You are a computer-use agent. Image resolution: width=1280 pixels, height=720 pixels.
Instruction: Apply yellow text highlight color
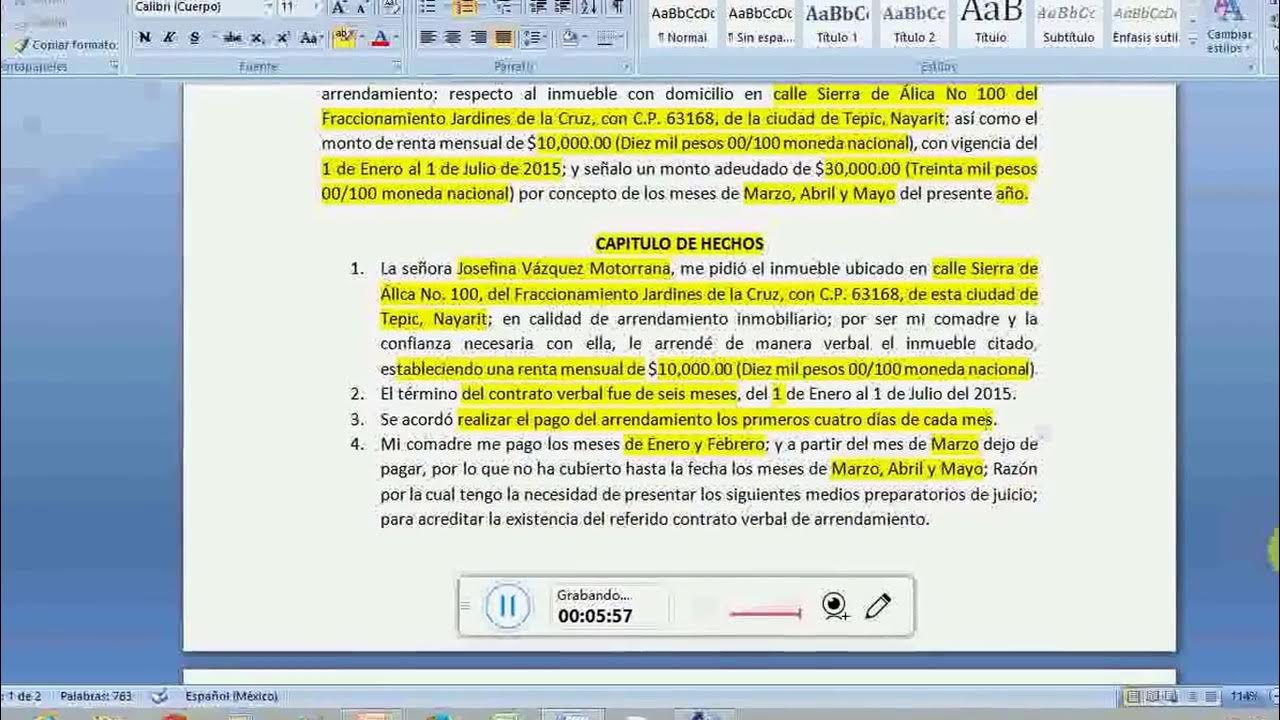tap(342, 38)
